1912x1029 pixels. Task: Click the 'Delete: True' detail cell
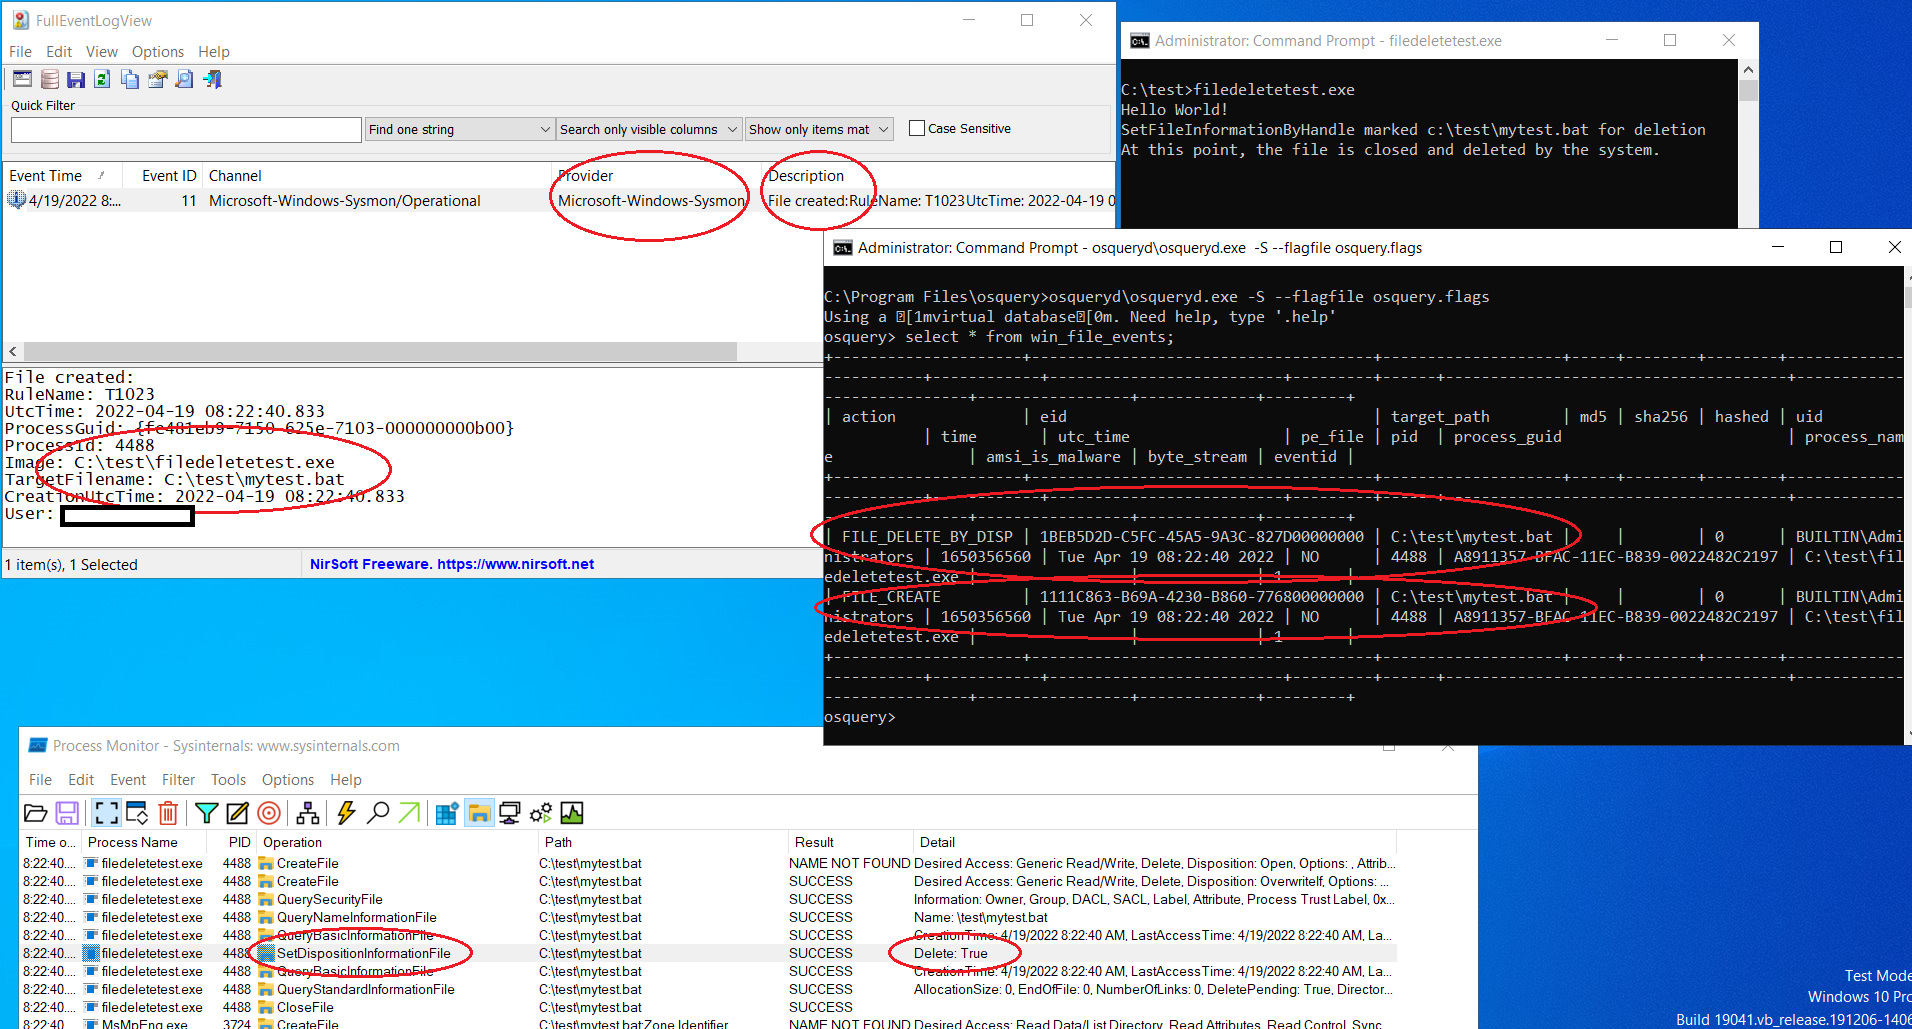(950, 954)
